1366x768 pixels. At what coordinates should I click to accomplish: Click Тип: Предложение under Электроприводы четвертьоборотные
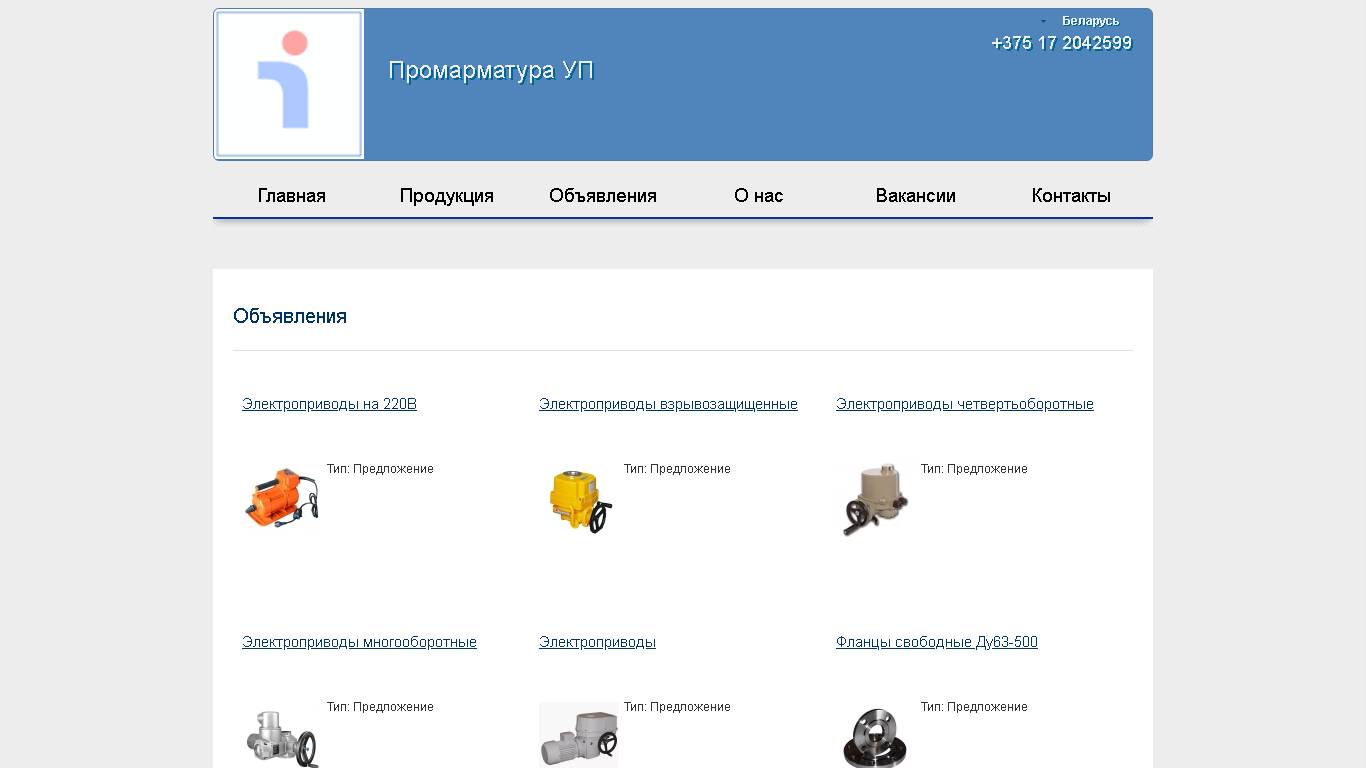pyautogui.click(x=974, y=469)
